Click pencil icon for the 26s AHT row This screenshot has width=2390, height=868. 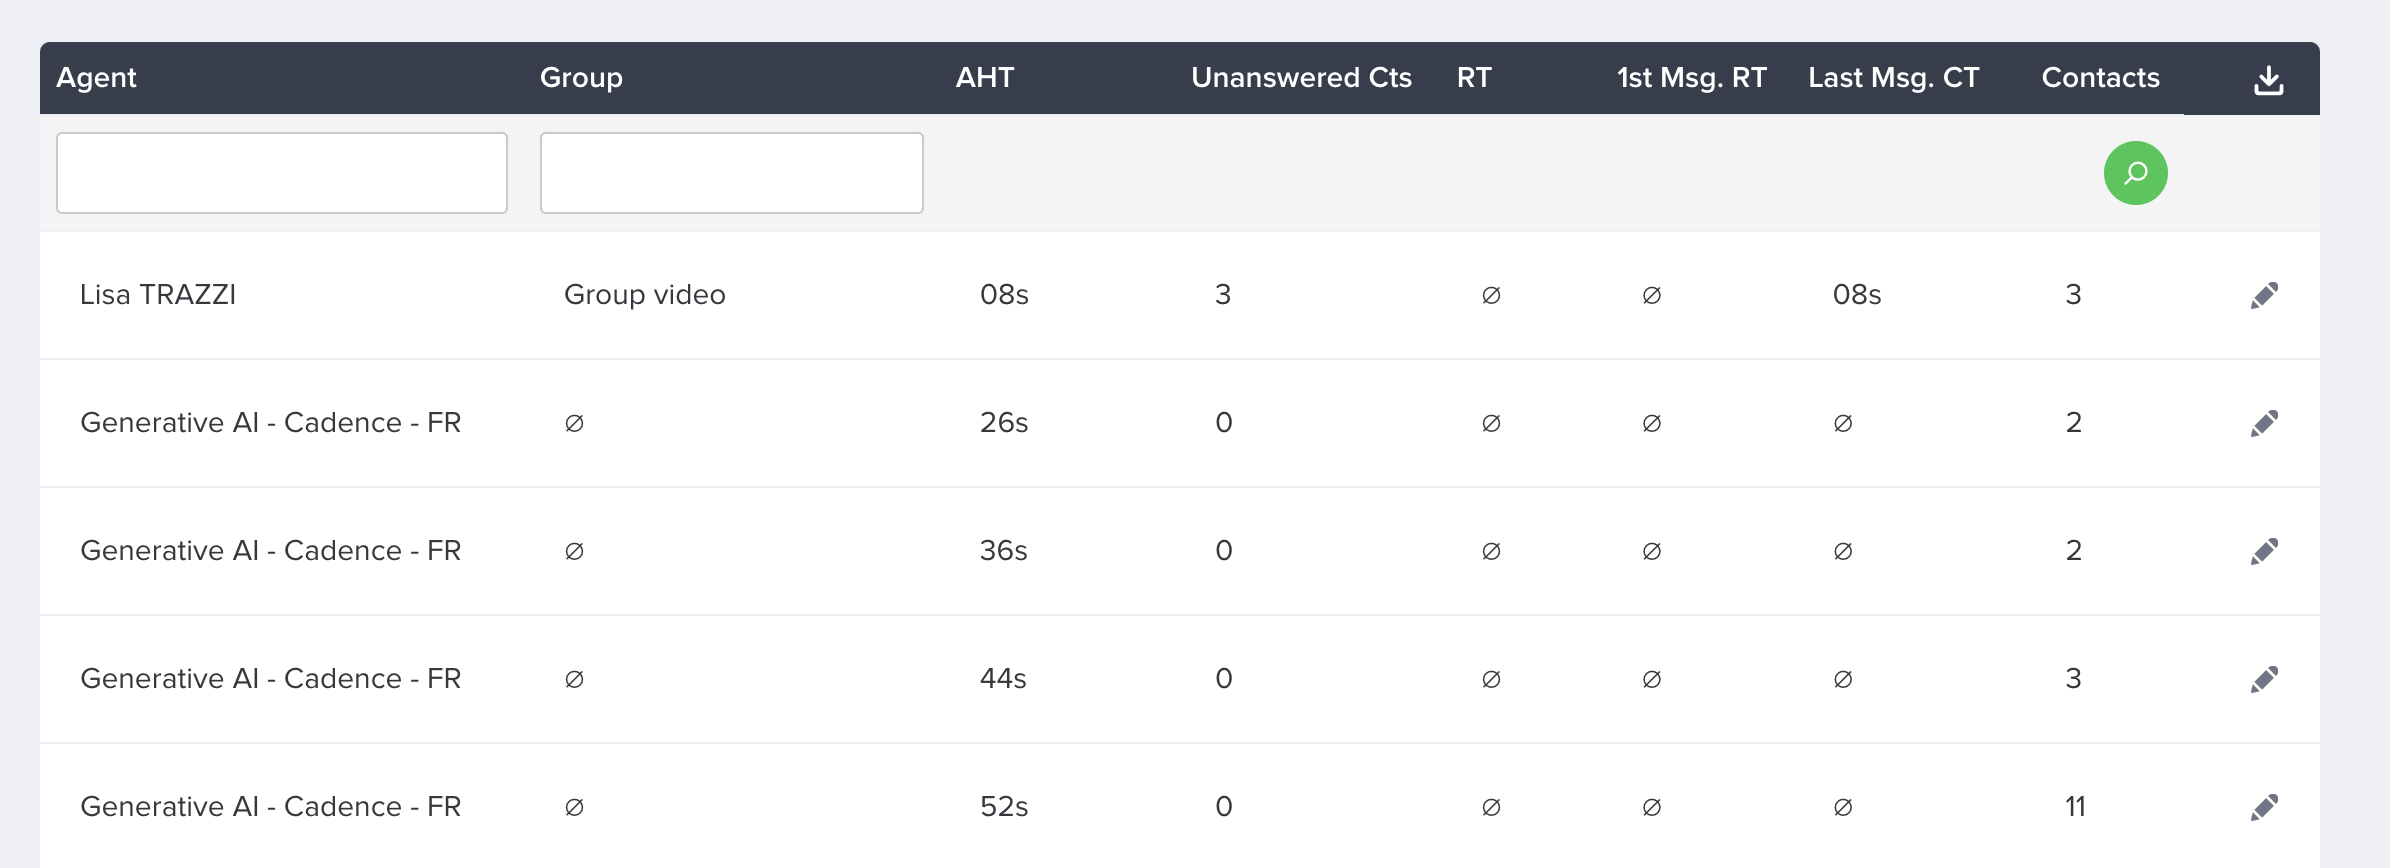[2264, 423]
